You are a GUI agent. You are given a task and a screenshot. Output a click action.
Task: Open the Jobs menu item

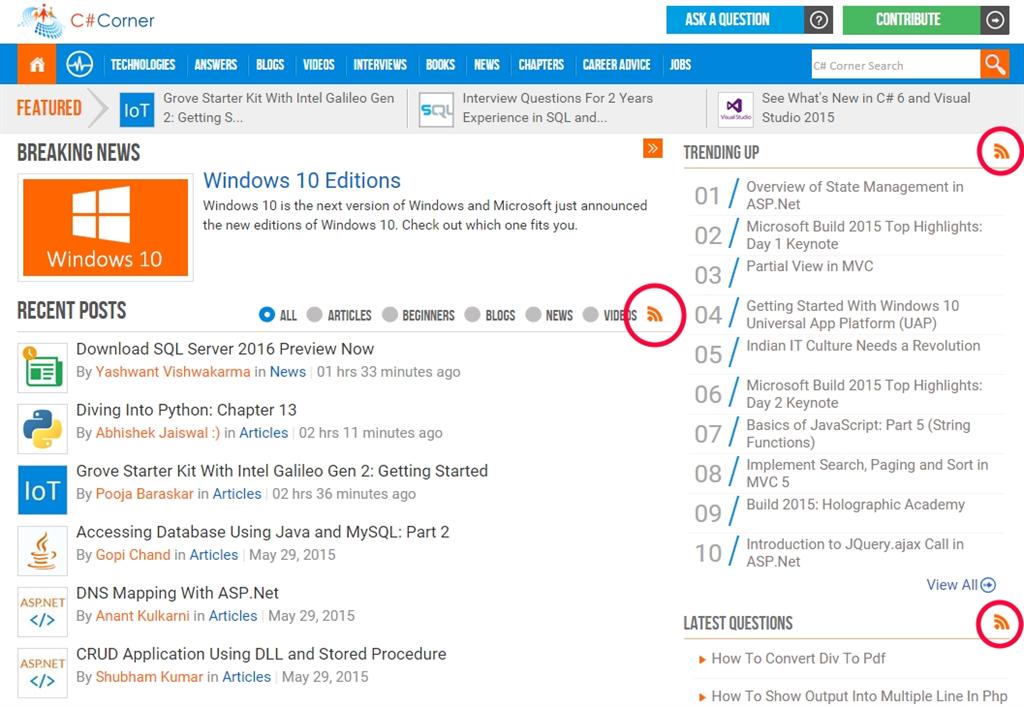tap(680, 65)
